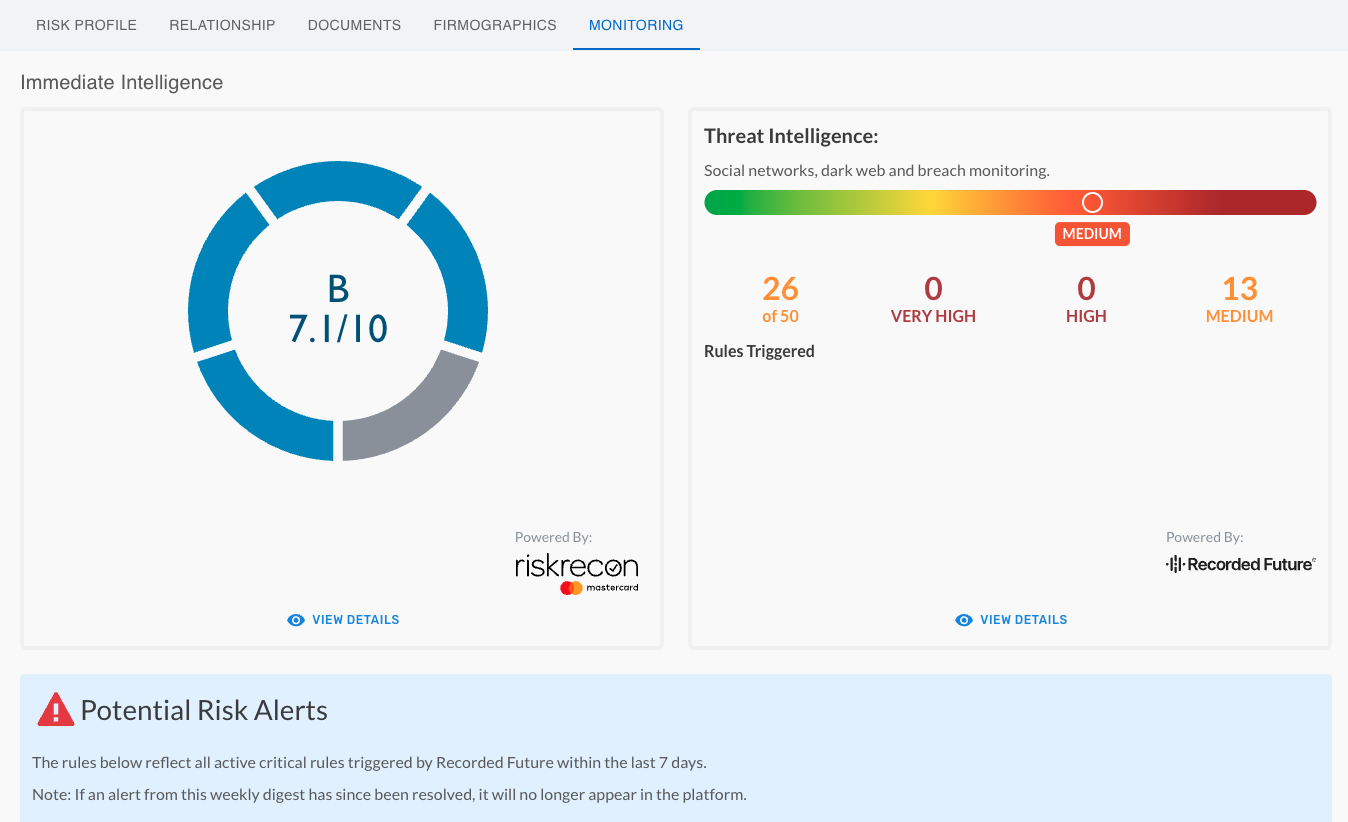Click the orange MEDIUM severity badge
Image resolution: width=1348 pixels, height=822 pixels.
coord(1092,233)
